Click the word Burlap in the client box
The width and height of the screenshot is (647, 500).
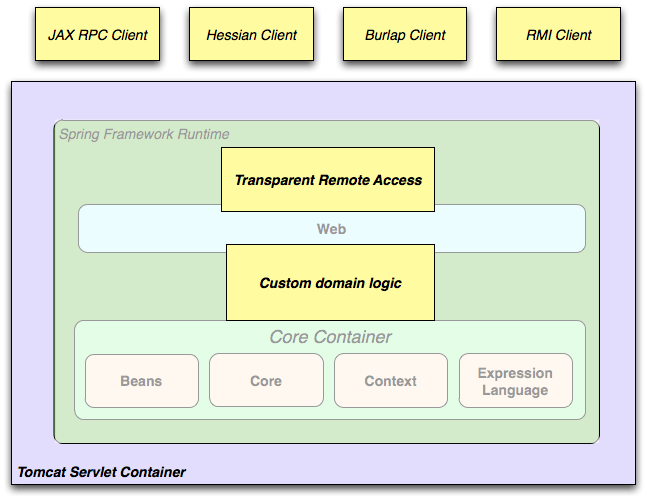tap(385, 35)
